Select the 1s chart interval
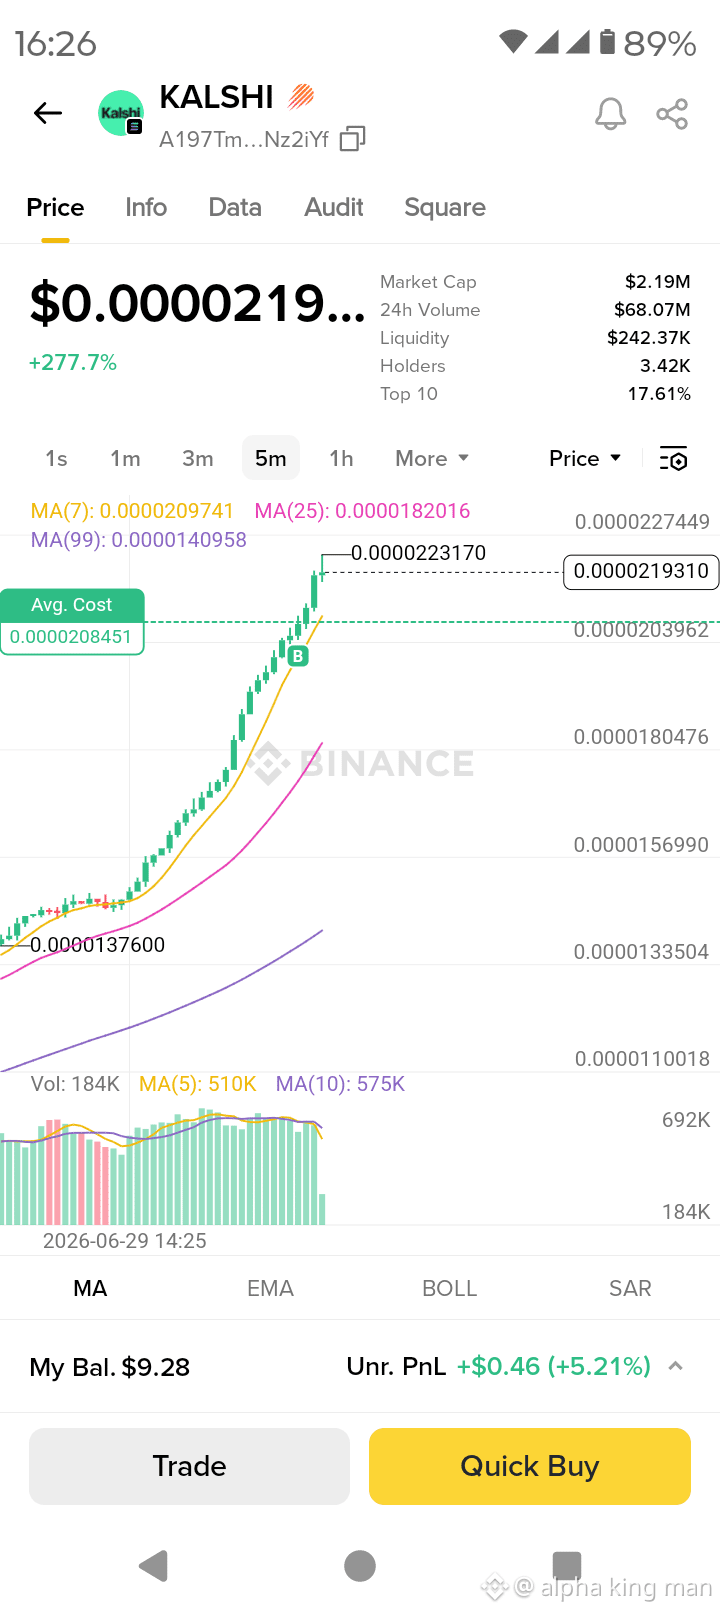The height and width of the screenshot is (1612, 720). pyautogui.click(x=56, y=458)
